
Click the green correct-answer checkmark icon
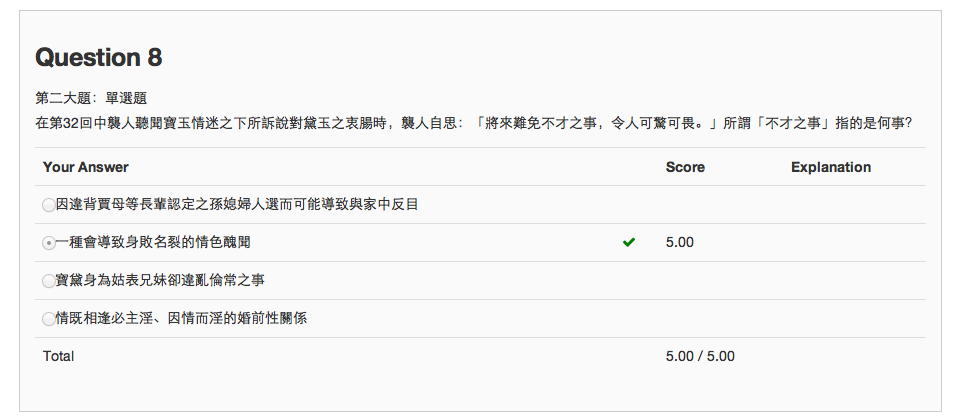coord(628,242)
